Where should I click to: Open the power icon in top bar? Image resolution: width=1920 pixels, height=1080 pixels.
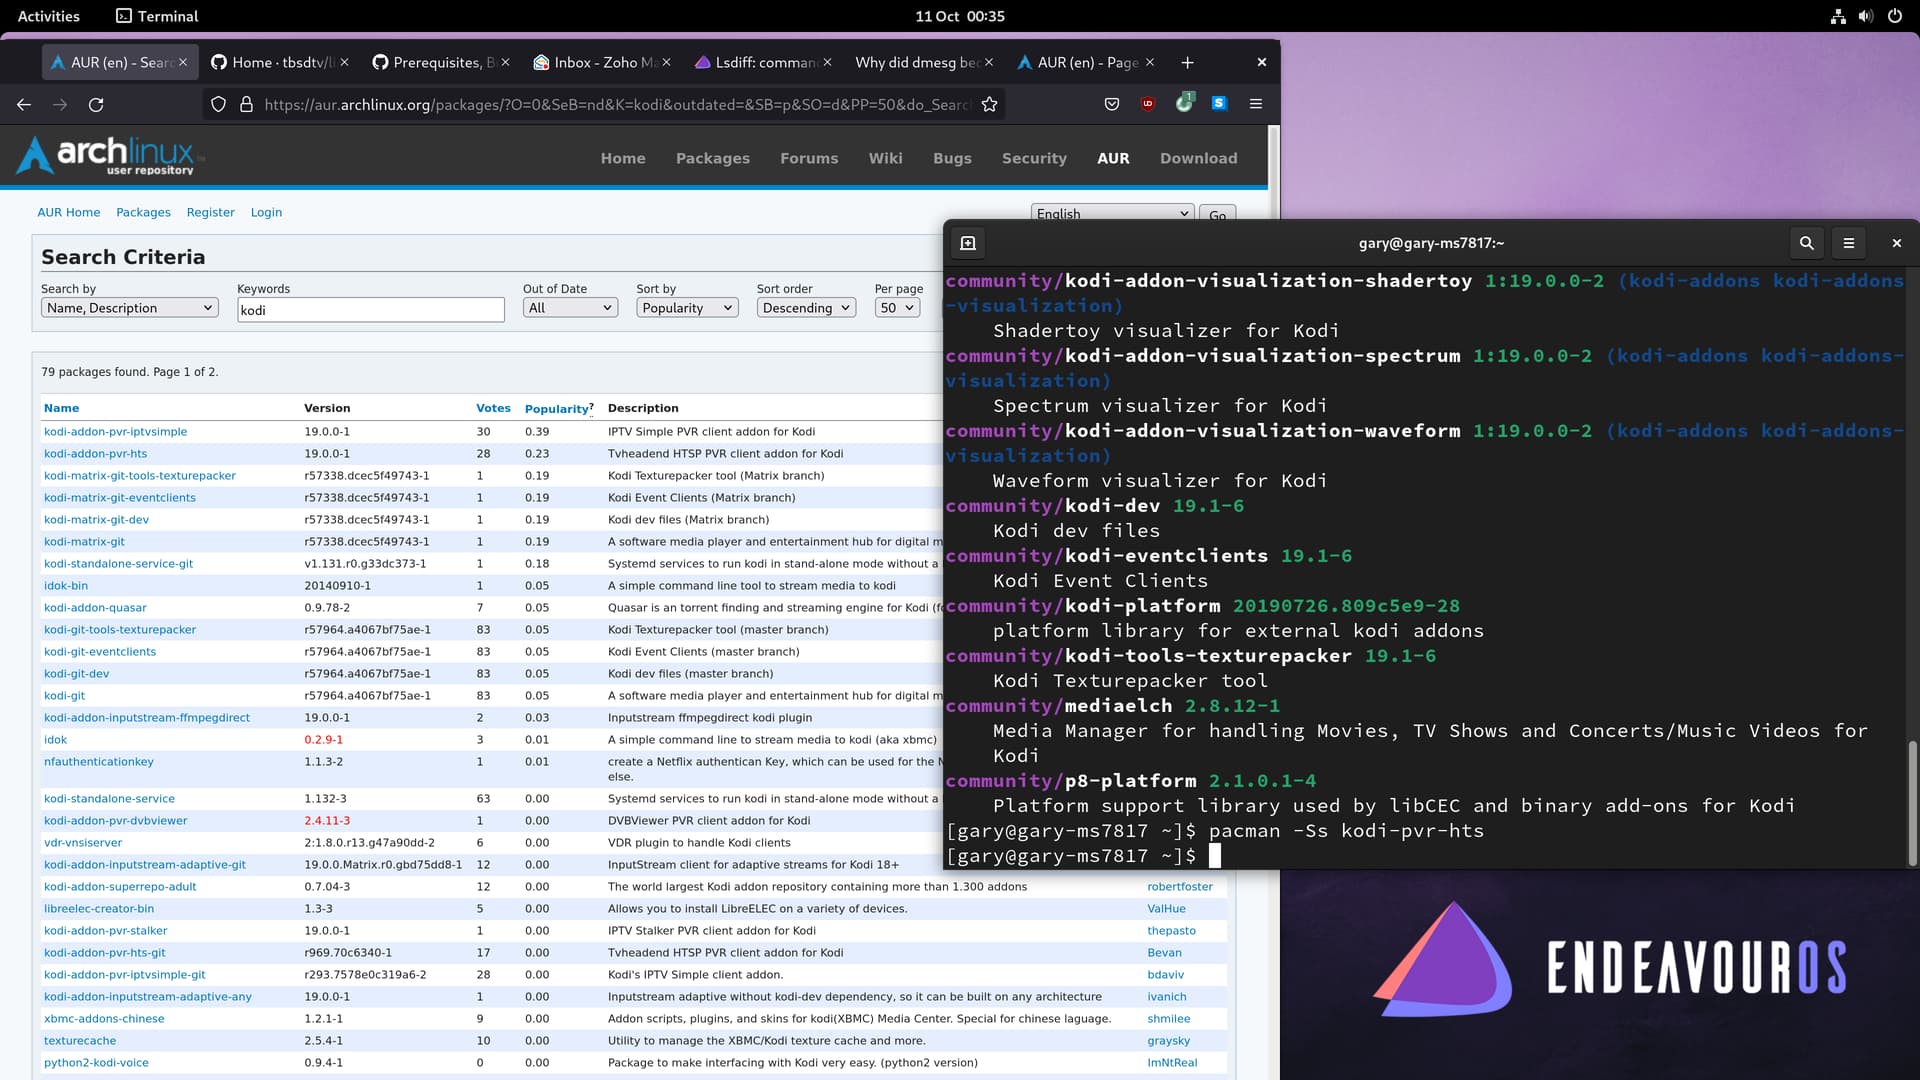click(x=1894, y=16)
